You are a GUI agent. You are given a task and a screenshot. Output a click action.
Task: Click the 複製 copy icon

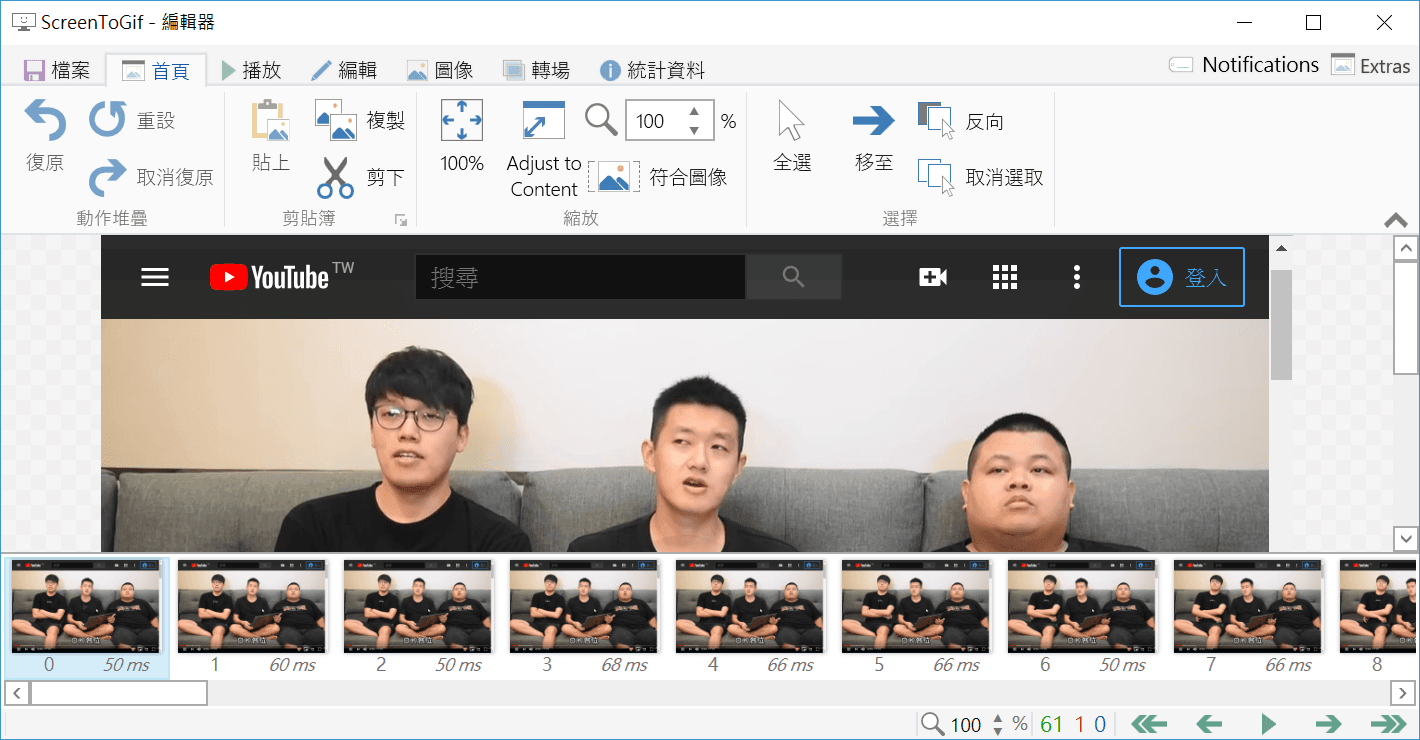[336, 120]
